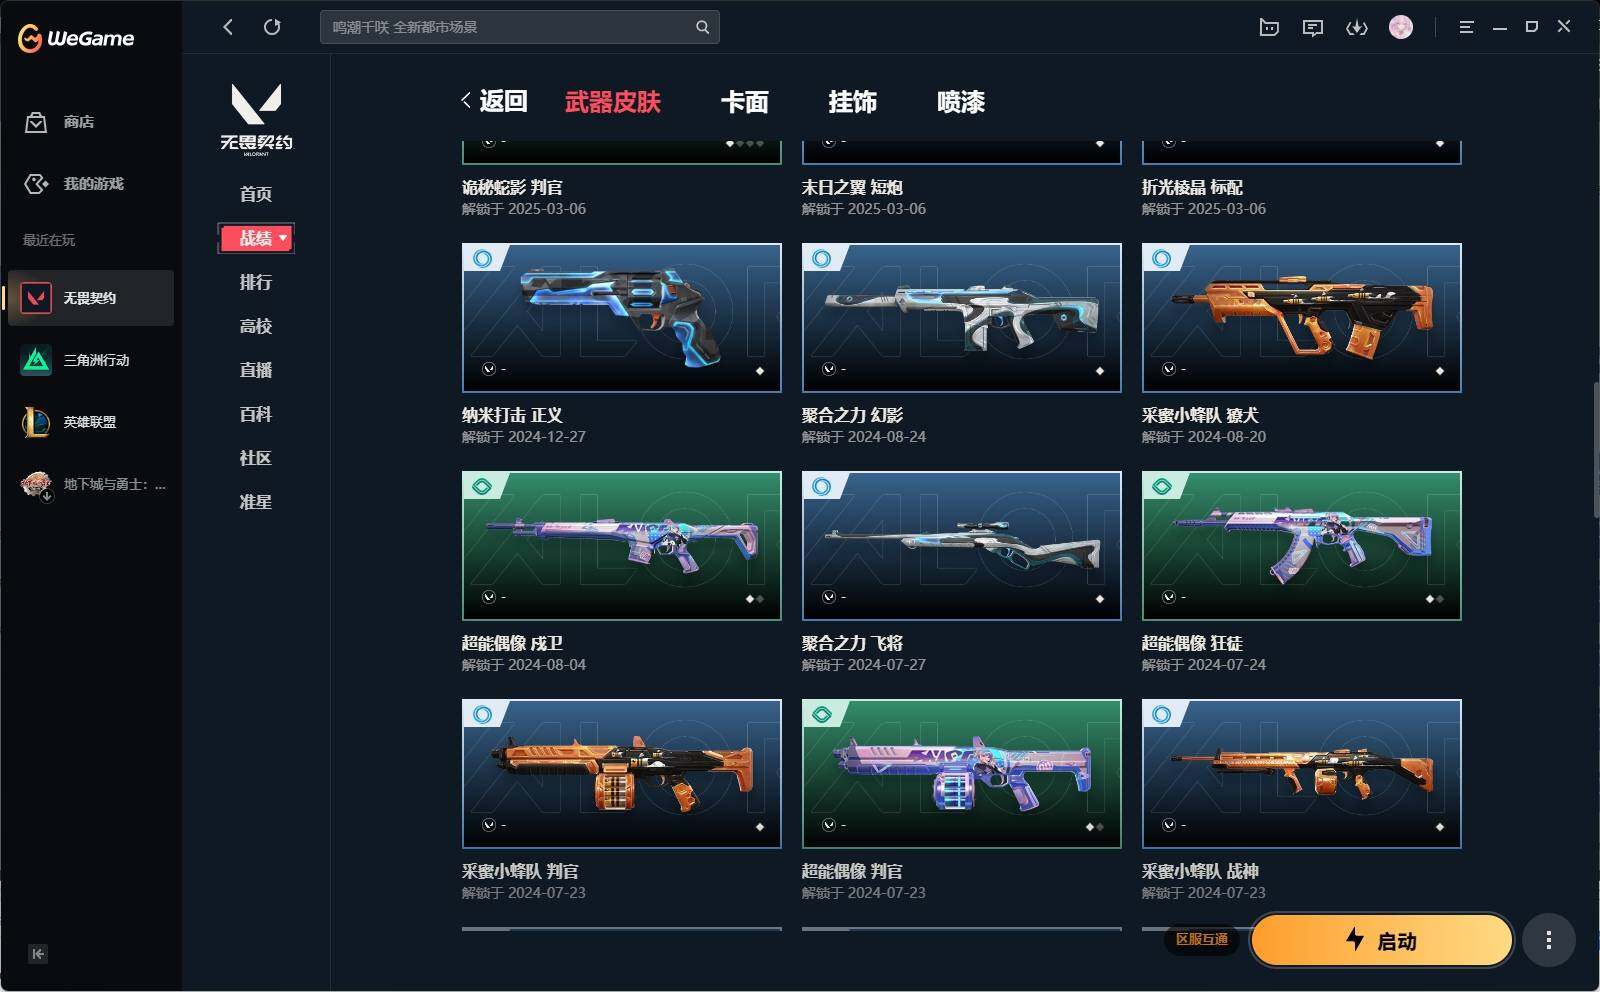Screen dimensions: 1600x992
Task: Click the user avatar icon
Action: [1401, 27]
